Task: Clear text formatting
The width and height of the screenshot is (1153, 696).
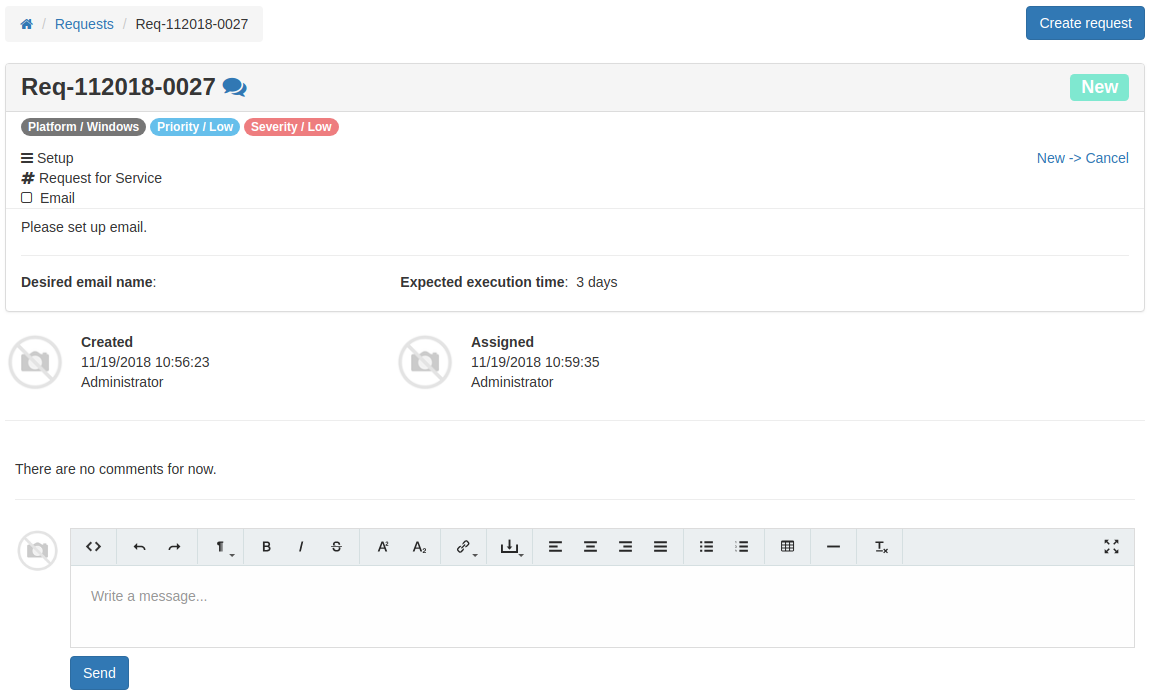Action: click(881, 547)
